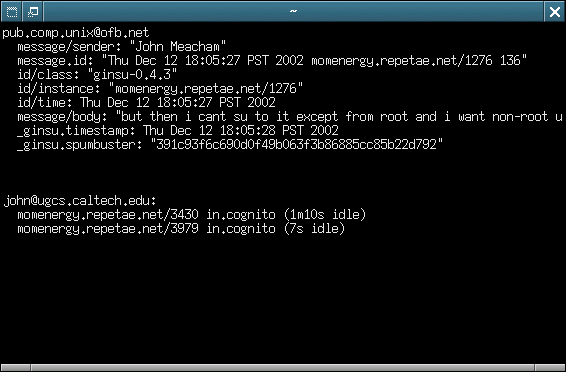Click the dotted-square window menu icon
Image resolution: width=566 pixels, height=372 pixels.
click(x=12, y=12)
